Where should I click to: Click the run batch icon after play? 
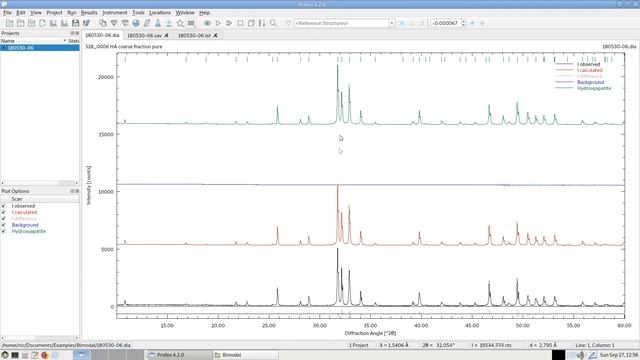point(229,23)
